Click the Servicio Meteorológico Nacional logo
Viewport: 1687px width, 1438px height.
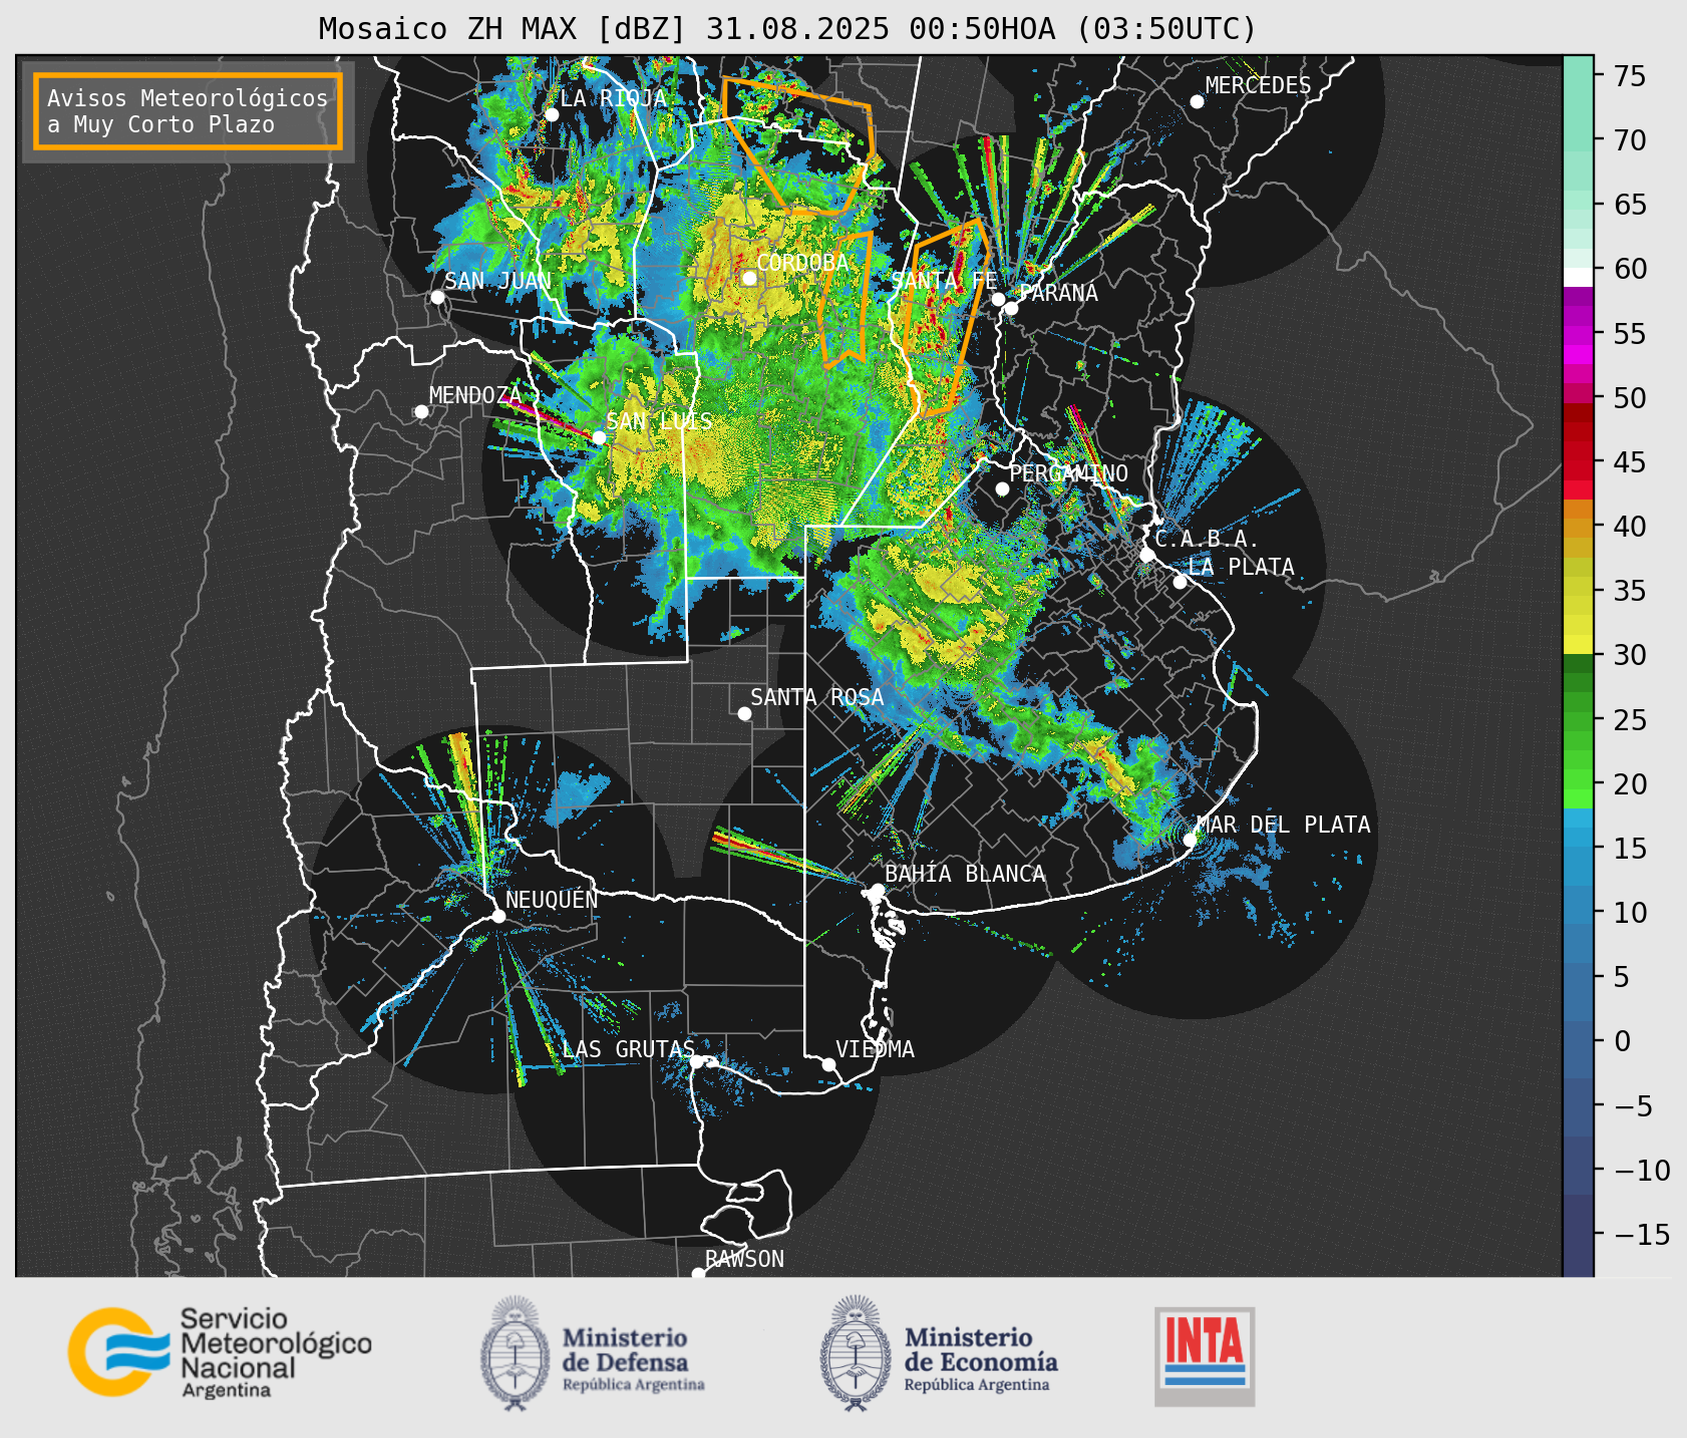[219, 1353]
